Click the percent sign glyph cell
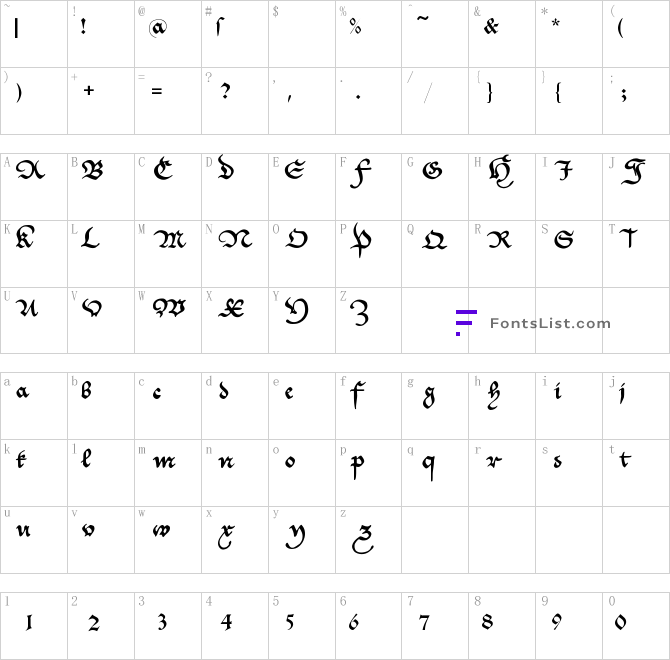This screenshot has height=660, width=670. tap(368, 34)
